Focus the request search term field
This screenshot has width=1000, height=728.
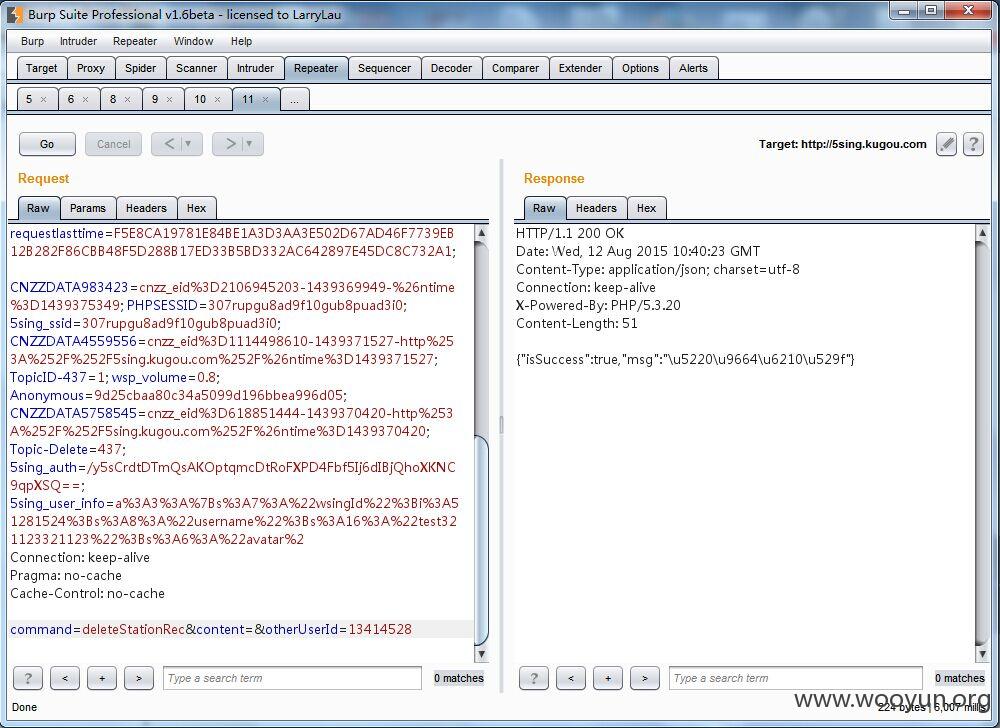click(x=293, y=678)
